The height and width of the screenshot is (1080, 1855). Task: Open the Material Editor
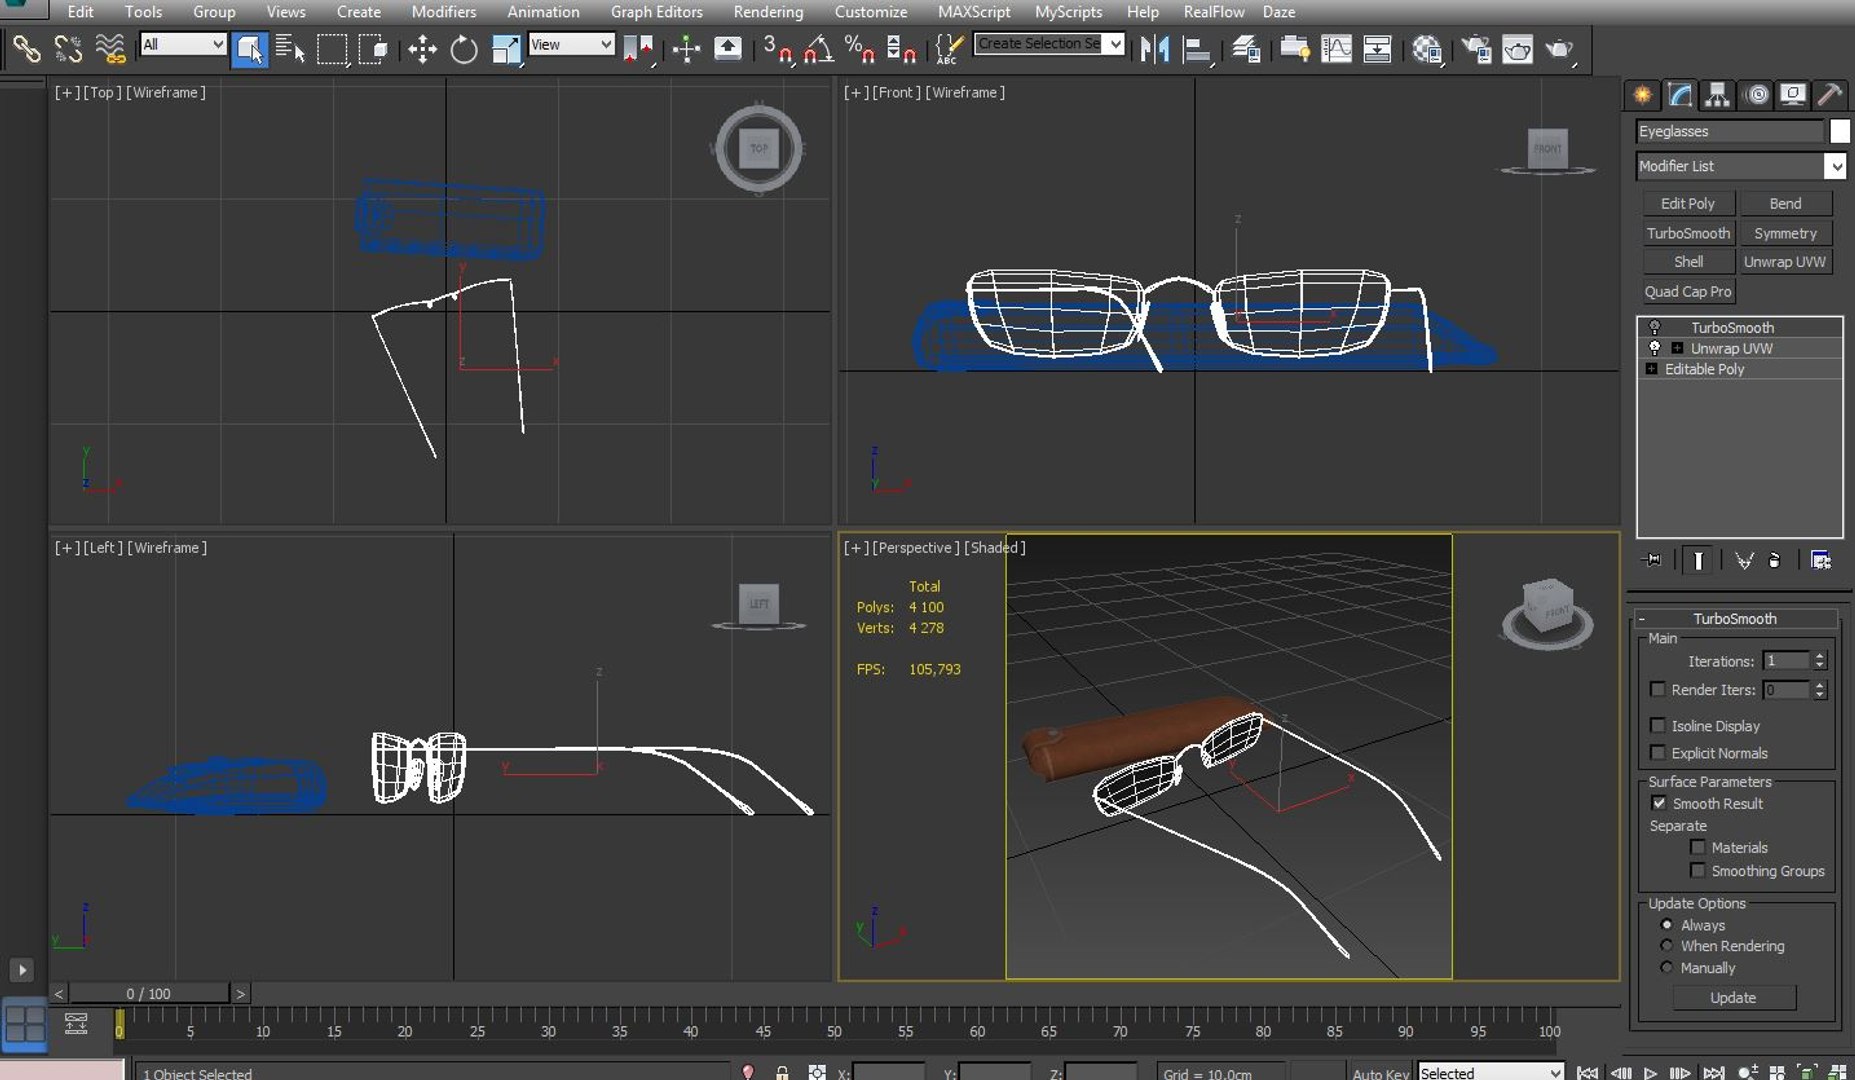click(1427, 49)
